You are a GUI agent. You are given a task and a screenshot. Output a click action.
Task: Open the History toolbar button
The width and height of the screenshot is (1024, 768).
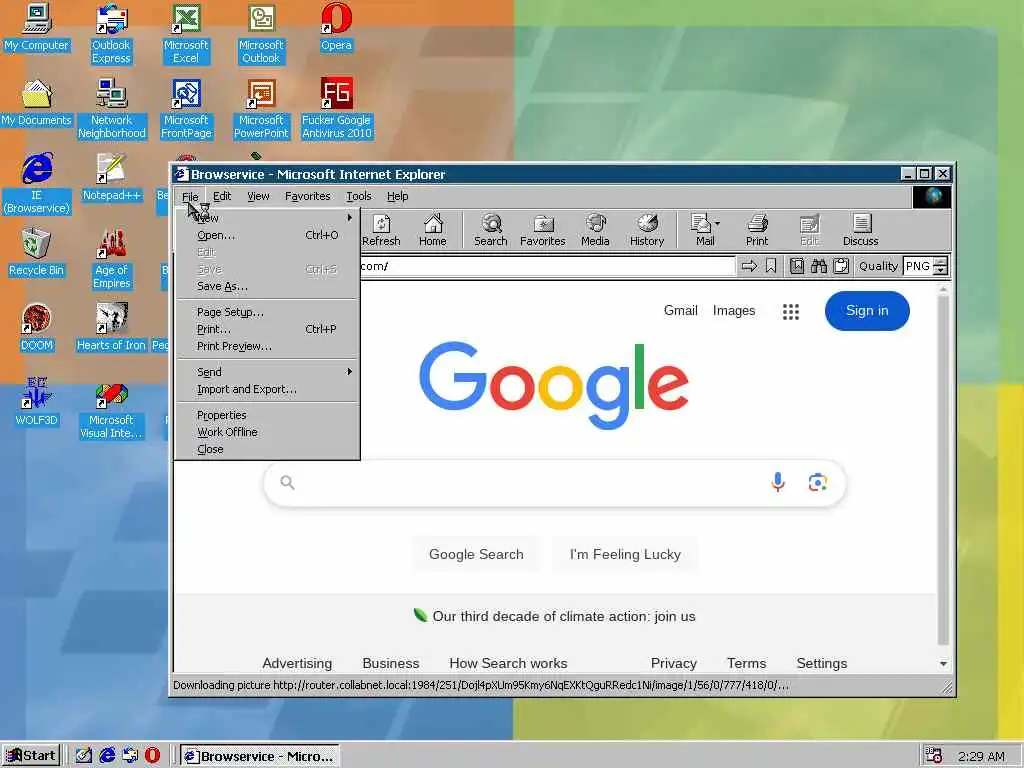647,230
